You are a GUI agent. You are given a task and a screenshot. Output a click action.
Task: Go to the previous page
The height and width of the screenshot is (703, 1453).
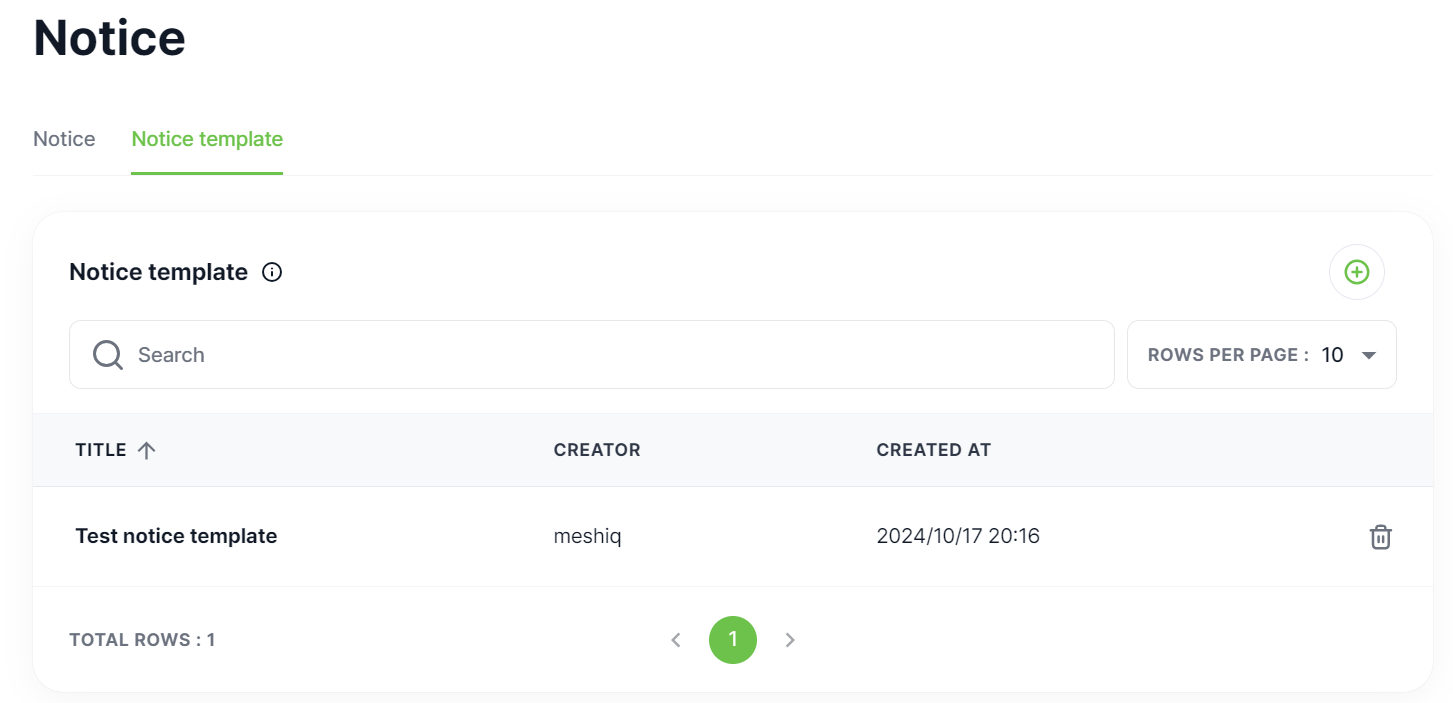[x=676, y=640]
